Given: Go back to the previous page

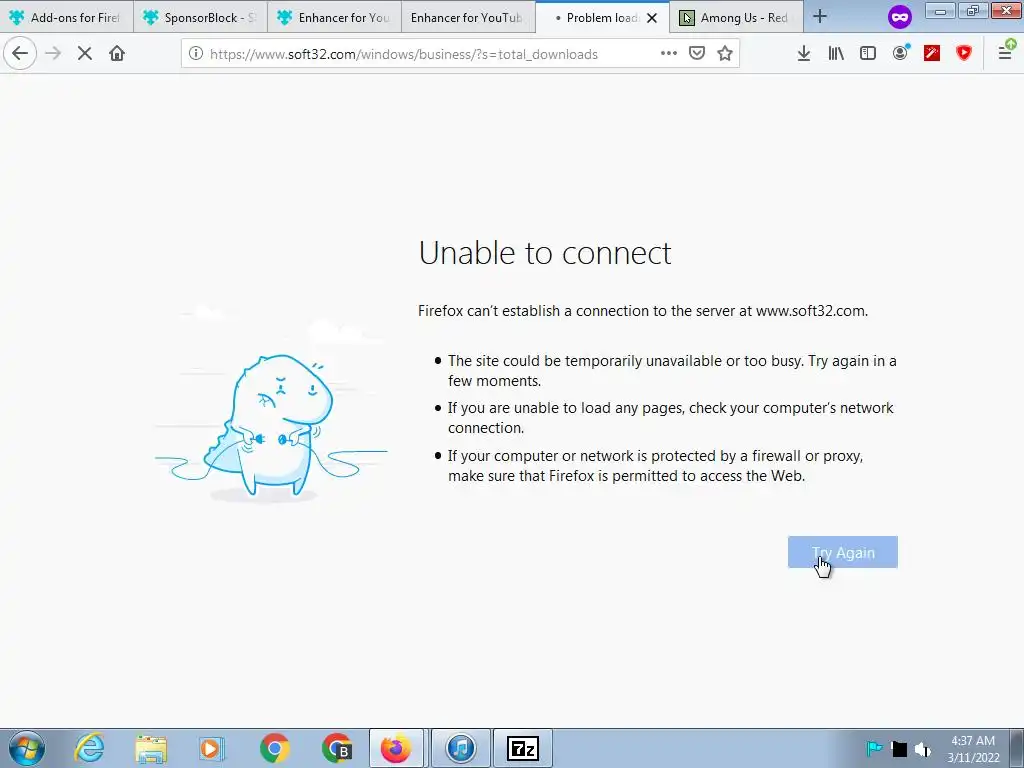Looking at the screenshot, I should pyautogui.click(x=20, y=54).
